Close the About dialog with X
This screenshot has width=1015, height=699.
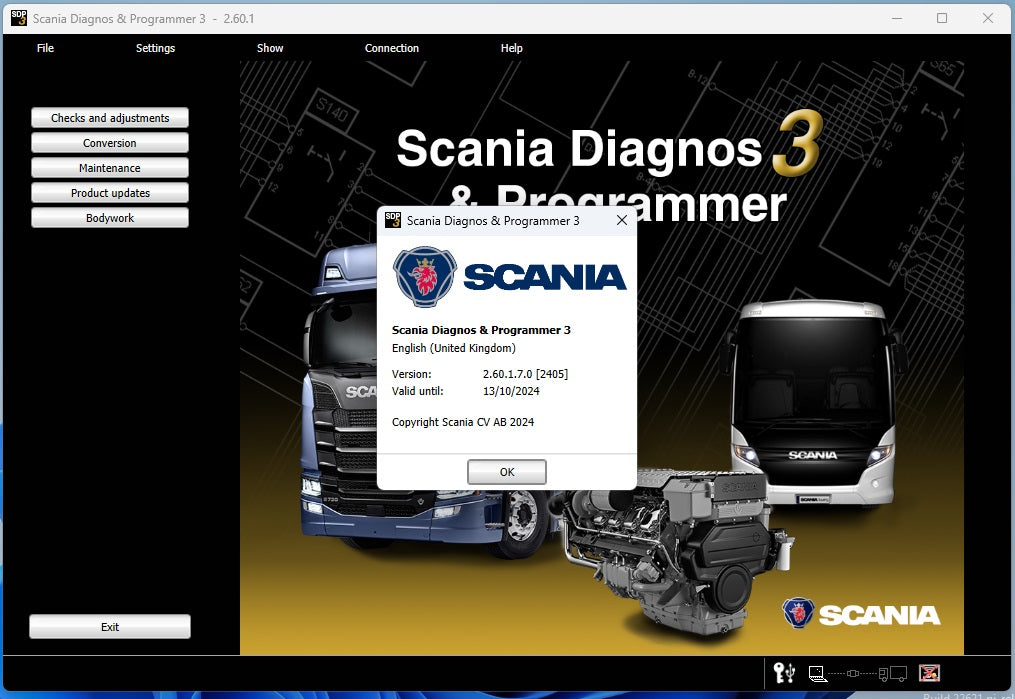tap(621, 220)
